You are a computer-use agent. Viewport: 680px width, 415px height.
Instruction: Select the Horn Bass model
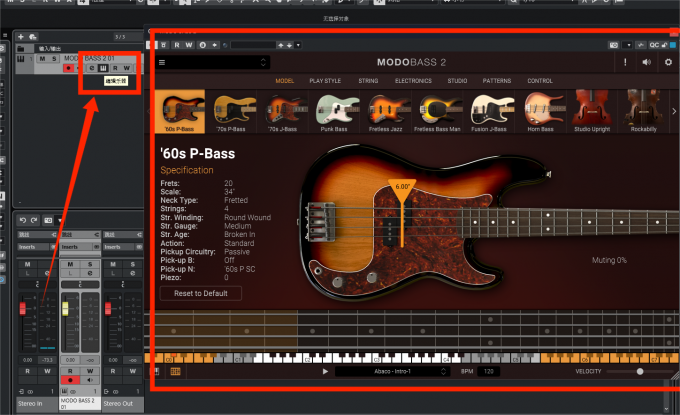point(540,111)
